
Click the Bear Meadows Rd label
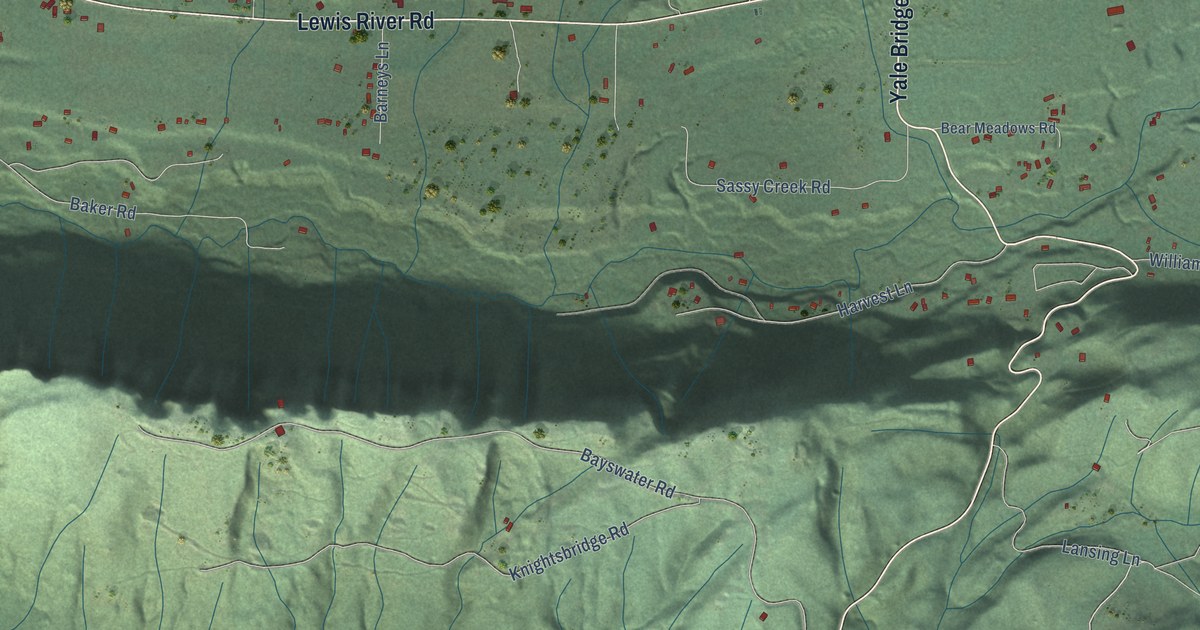pos(999,129)
